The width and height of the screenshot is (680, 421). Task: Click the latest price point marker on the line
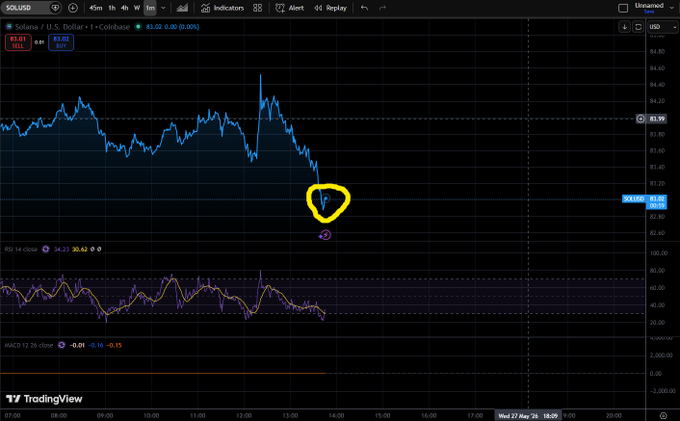point(326,199)
